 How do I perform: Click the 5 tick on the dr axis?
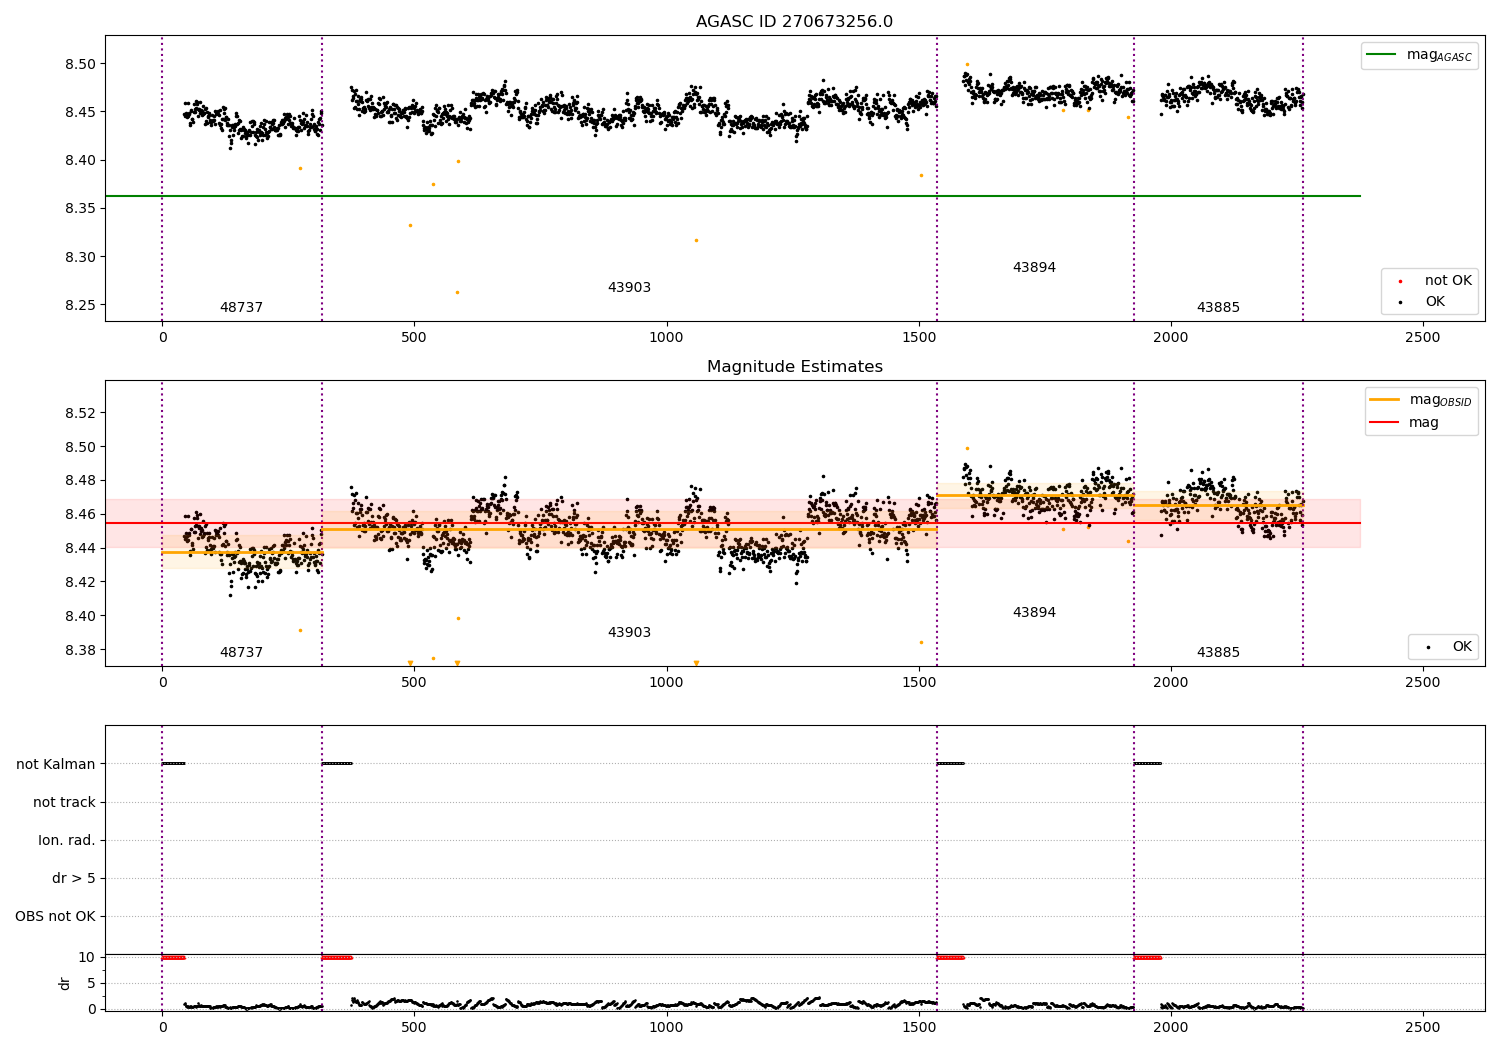[91, 983]
